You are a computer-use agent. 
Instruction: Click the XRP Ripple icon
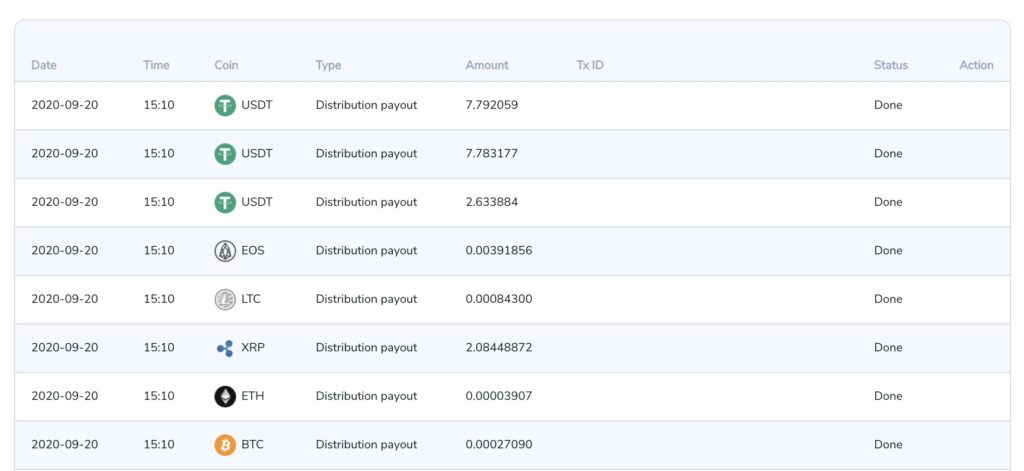(225, 348)
